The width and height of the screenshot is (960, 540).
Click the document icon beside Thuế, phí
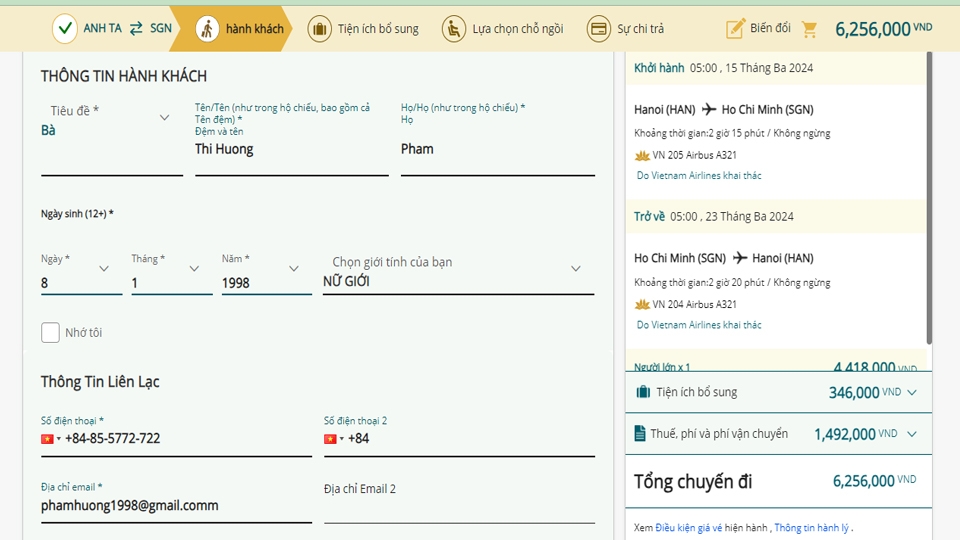coord(640,433)
